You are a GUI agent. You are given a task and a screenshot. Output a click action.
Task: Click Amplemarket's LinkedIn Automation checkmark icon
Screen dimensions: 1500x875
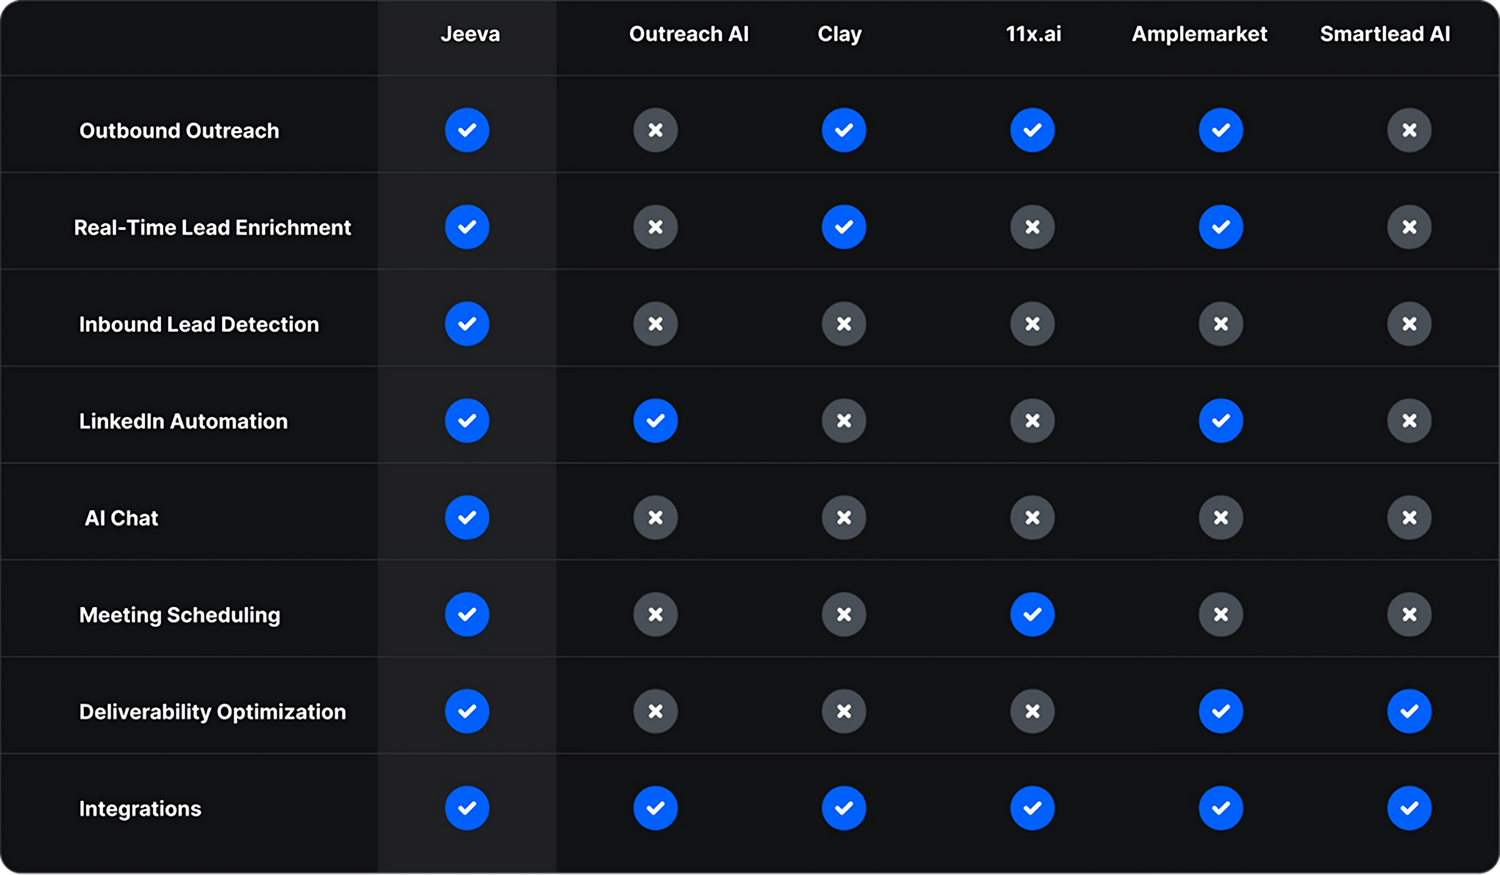click(x=1221, y=421)
